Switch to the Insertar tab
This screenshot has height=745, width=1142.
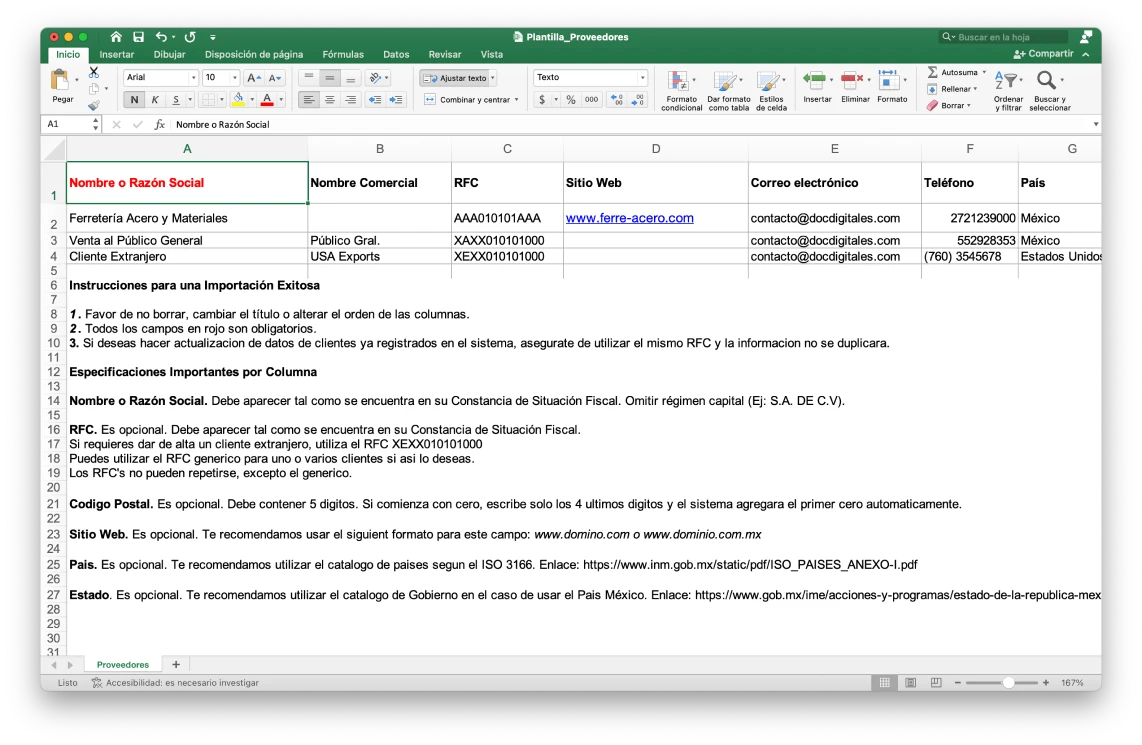click(x=117, y=55)
